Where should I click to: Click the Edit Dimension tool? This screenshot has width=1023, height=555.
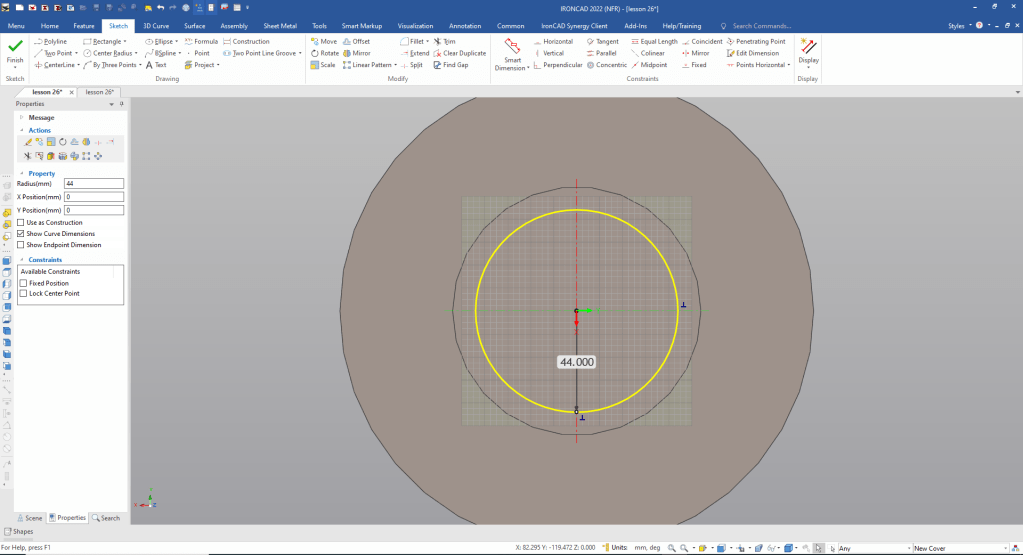point(757,53)
